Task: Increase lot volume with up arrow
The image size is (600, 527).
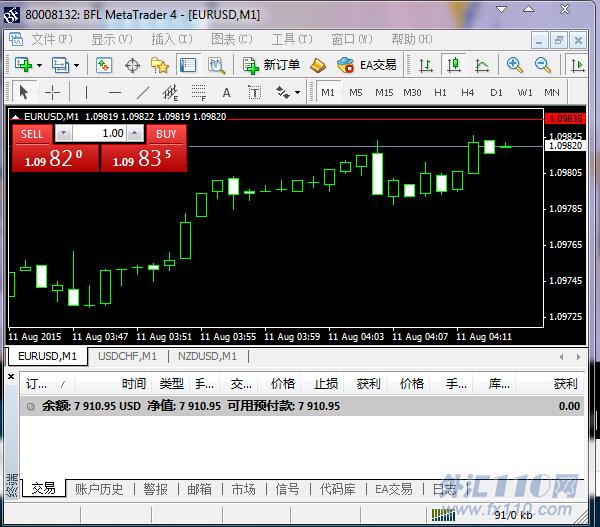Action: tap(134, 133)
